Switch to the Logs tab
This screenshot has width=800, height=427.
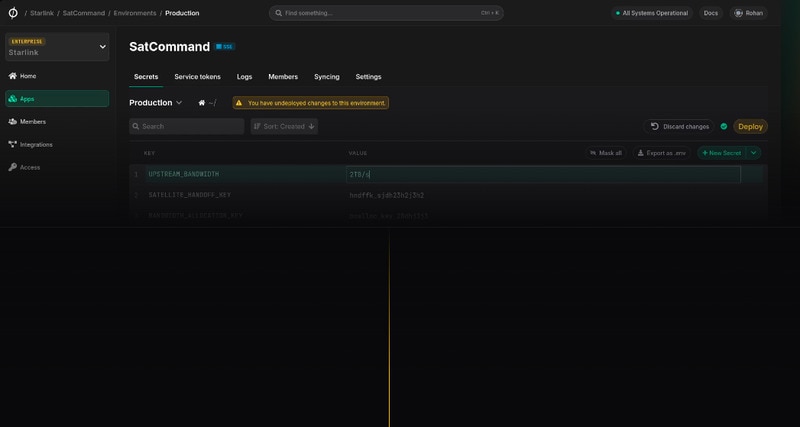[244, 77]
